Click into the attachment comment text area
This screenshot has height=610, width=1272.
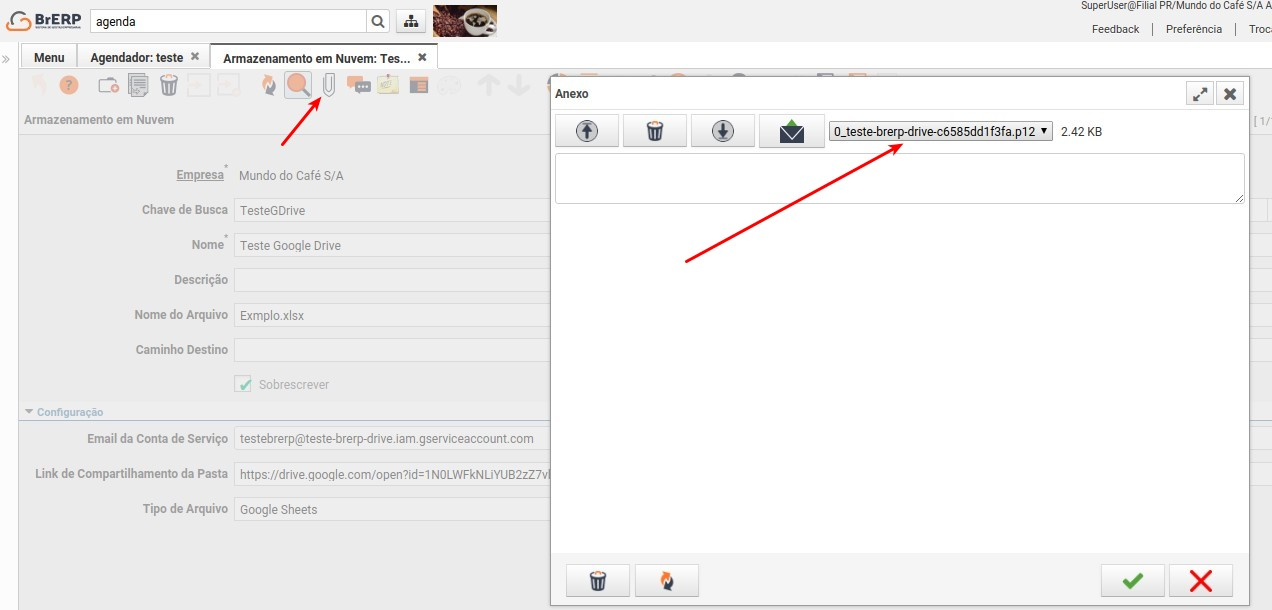pos(900,178)
